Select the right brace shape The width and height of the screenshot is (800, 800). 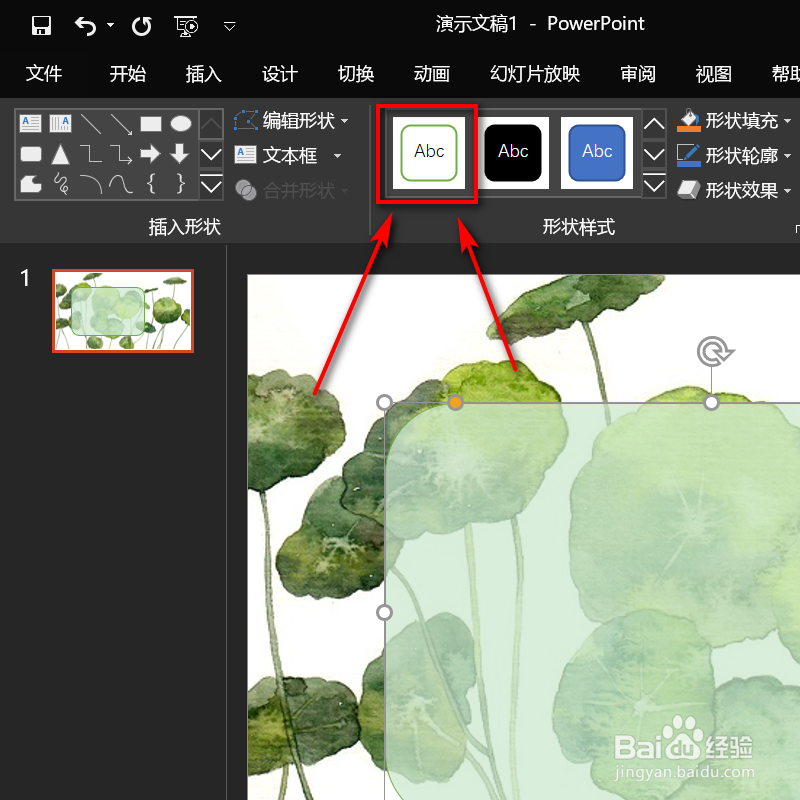181,184
